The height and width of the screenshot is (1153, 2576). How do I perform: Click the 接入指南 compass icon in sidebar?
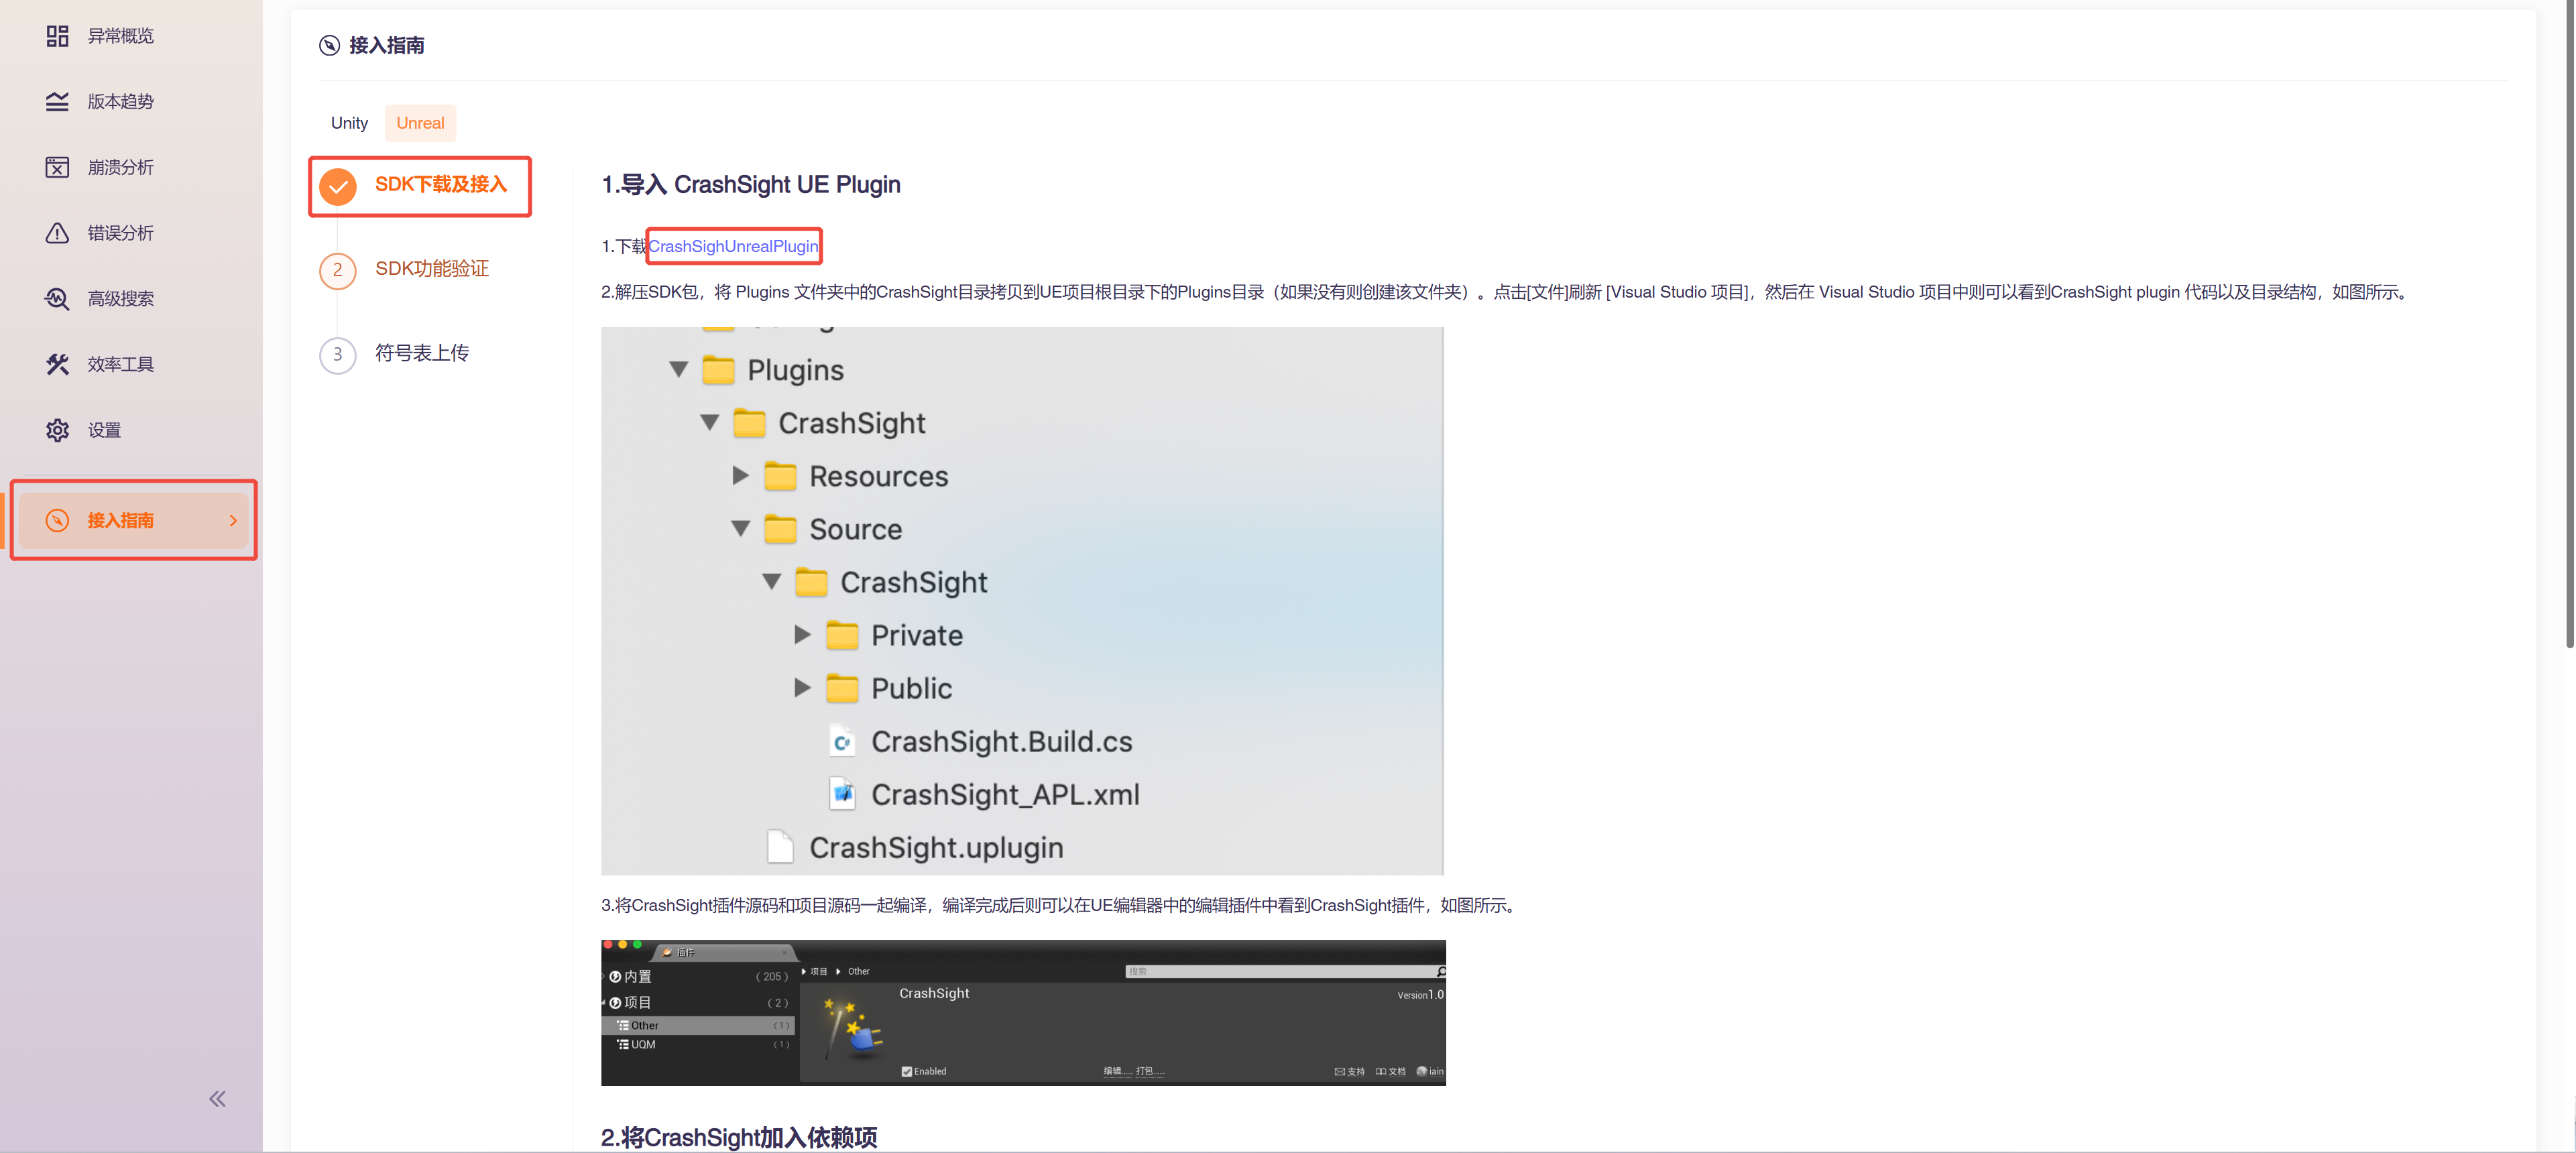click(57, 520)
